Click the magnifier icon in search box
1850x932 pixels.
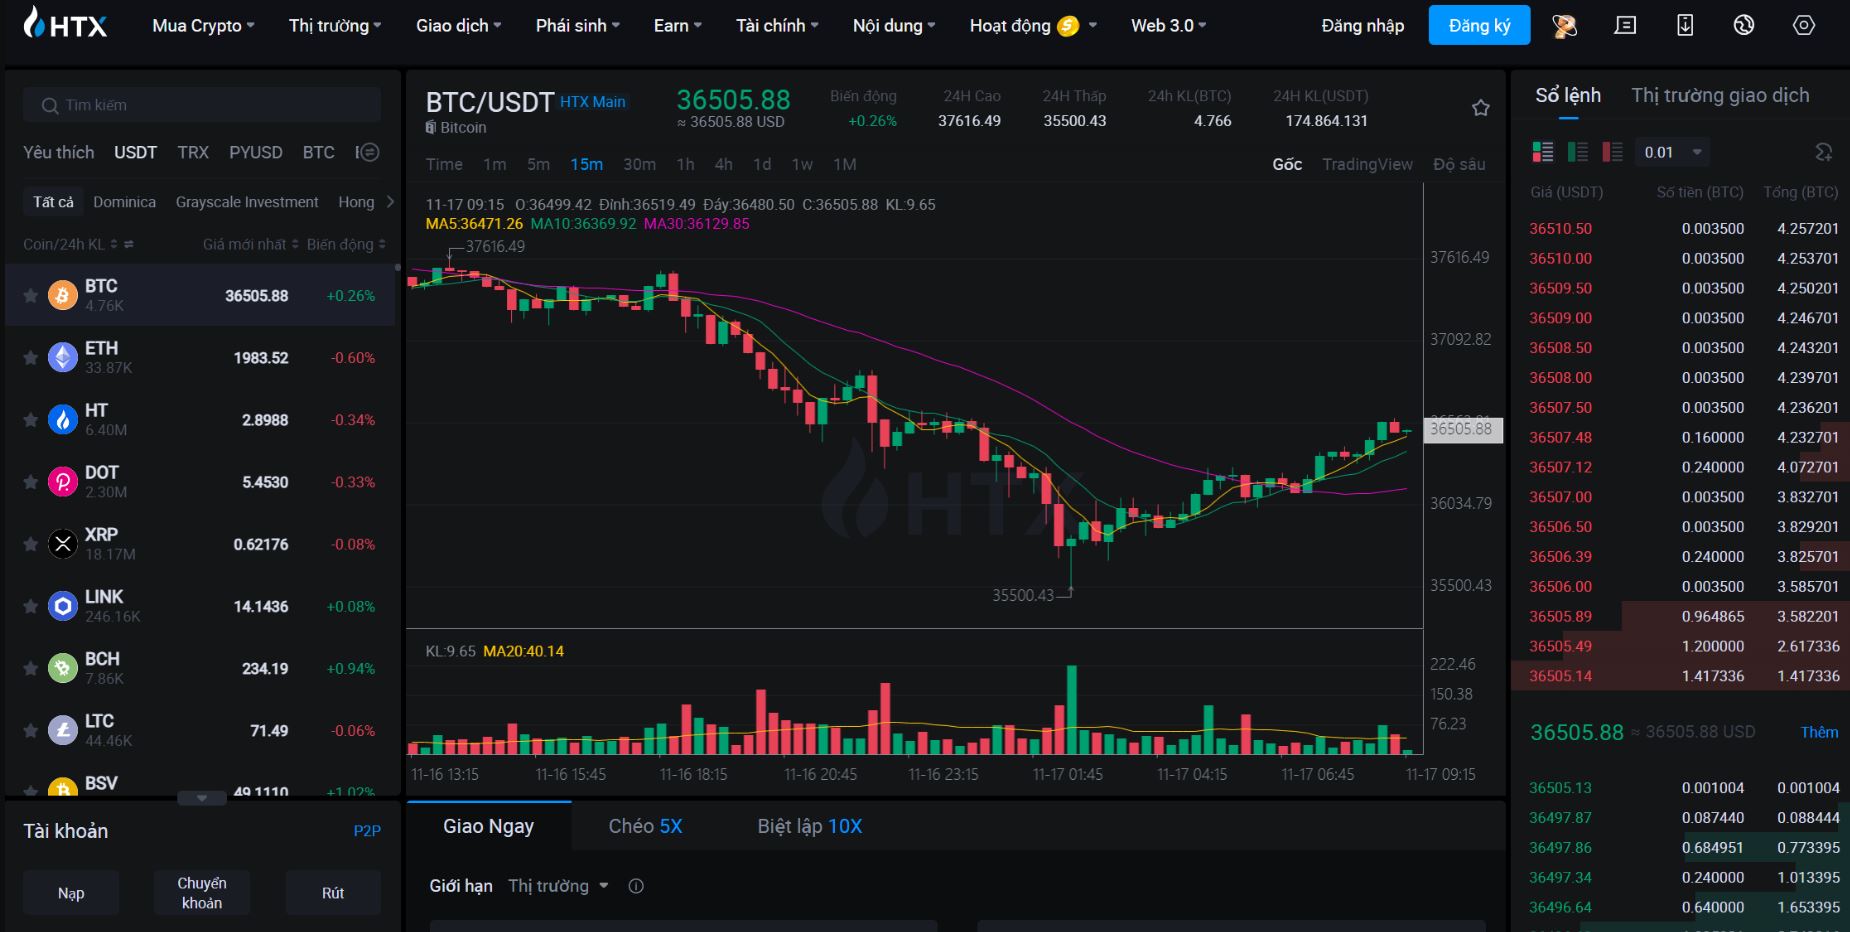click(x=50, y=105)
